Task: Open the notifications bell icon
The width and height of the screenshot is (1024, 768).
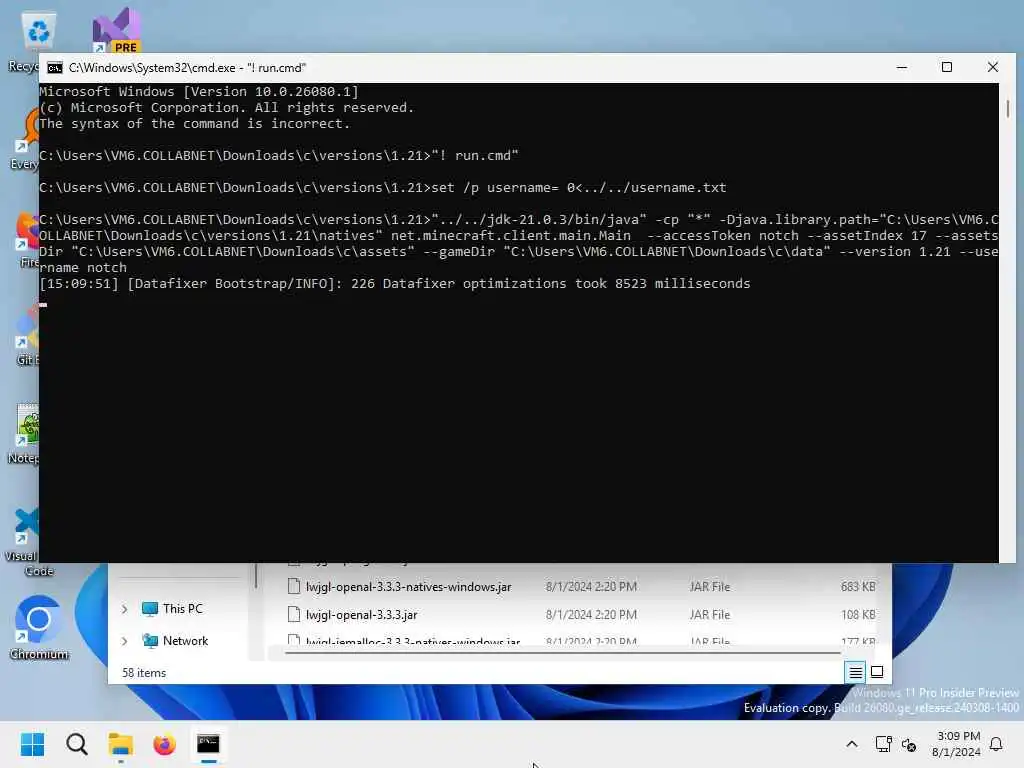Action: click(x=996, y=744)
